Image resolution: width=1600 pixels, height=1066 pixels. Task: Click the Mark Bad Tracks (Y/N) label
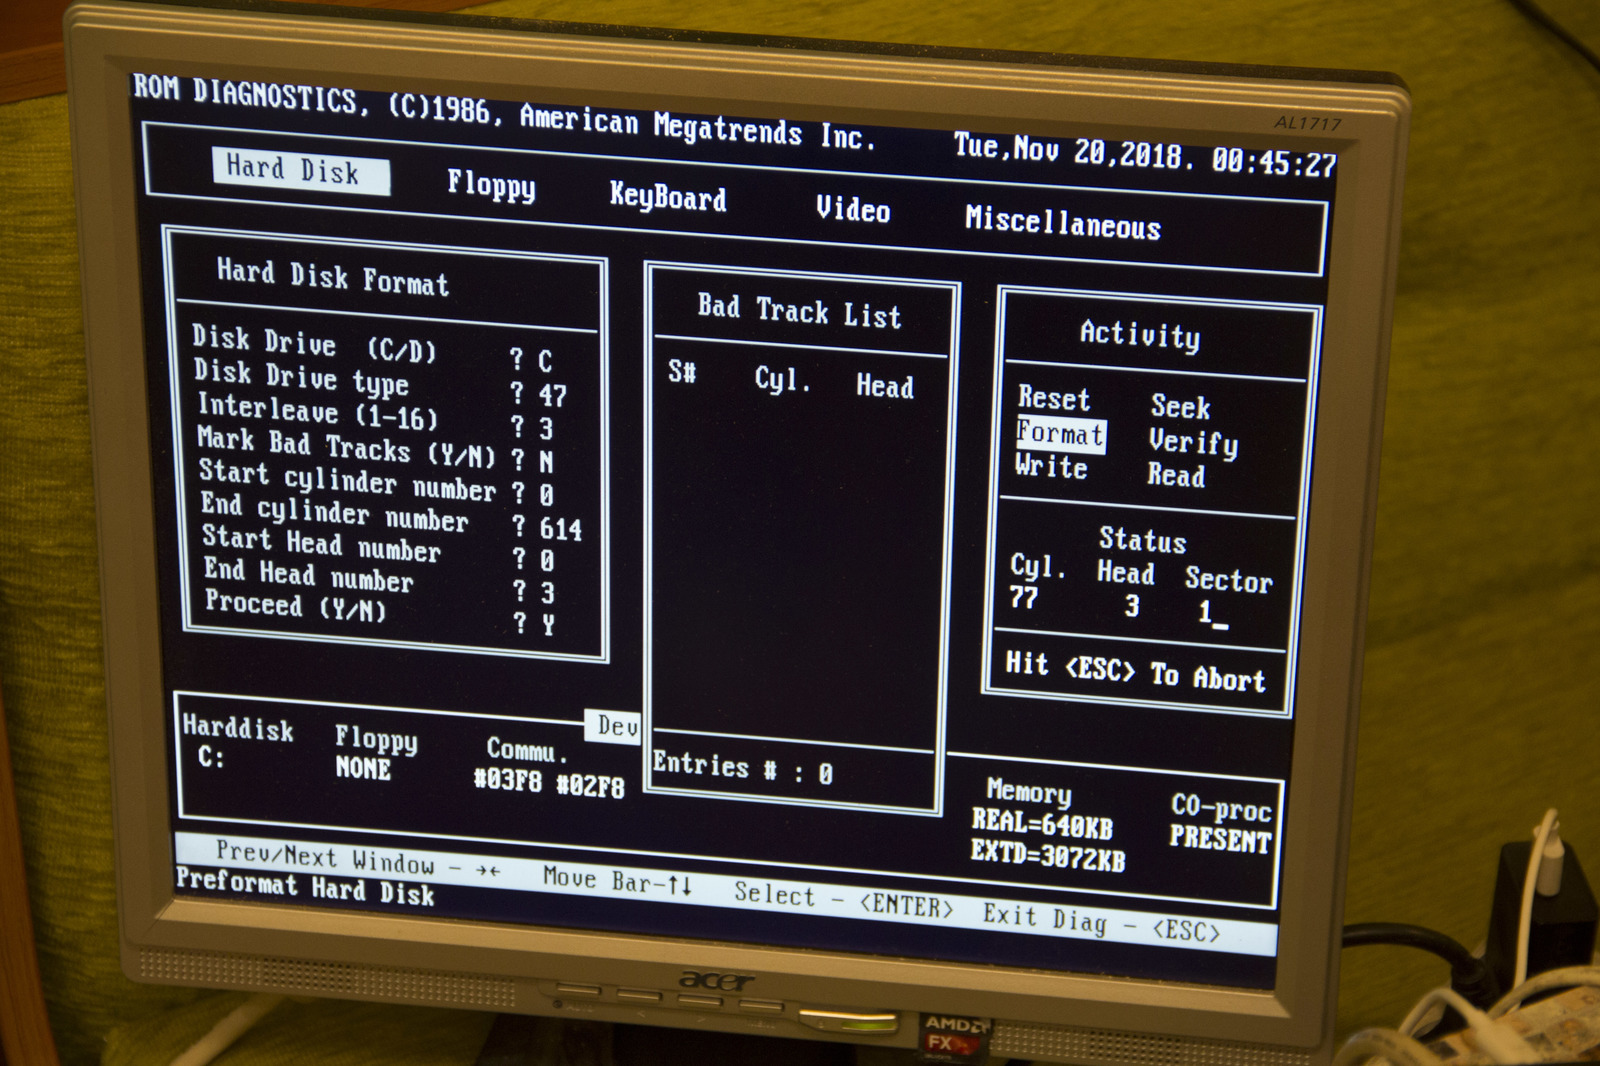point(346,446)
